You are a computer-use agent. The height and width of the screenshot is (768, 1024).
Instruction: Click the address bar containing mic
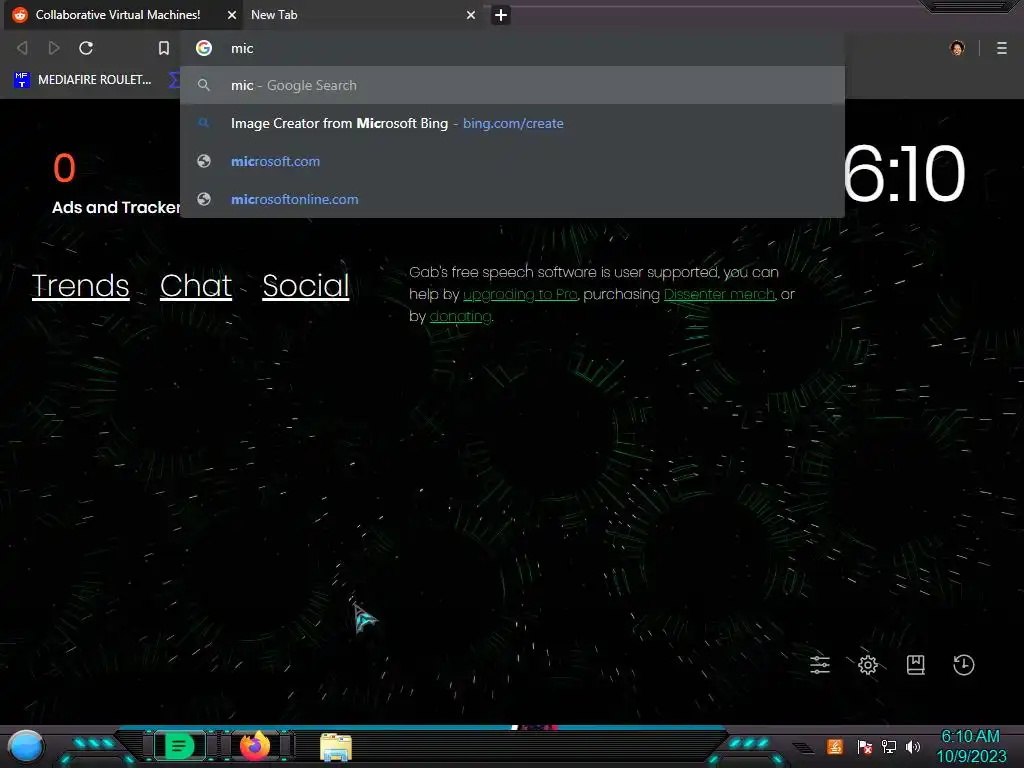tap(513, 48)
